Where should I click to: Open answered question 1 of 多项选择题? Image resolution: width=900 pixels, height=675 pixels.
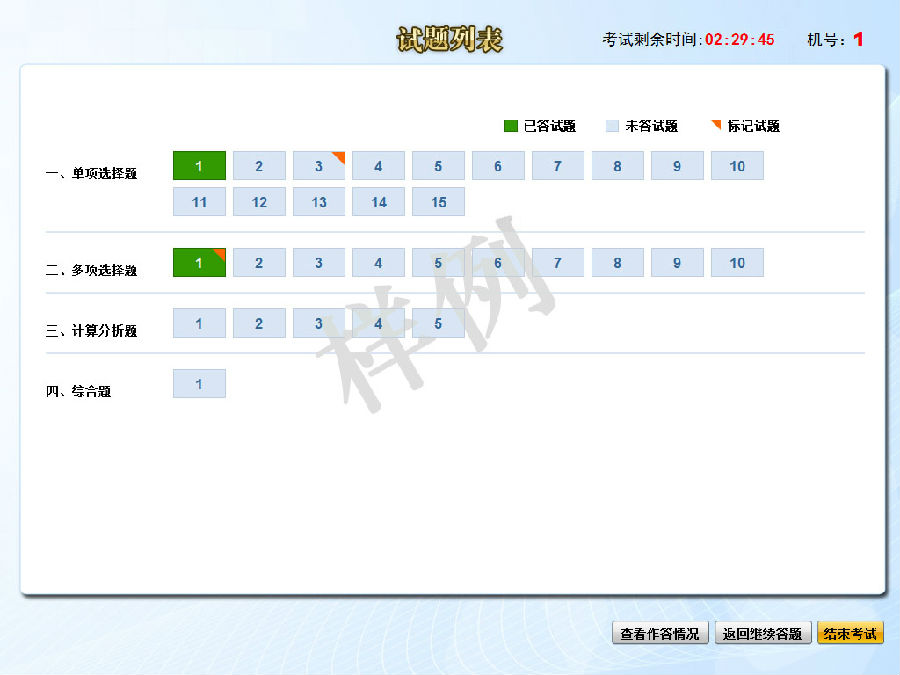[199, 262]
